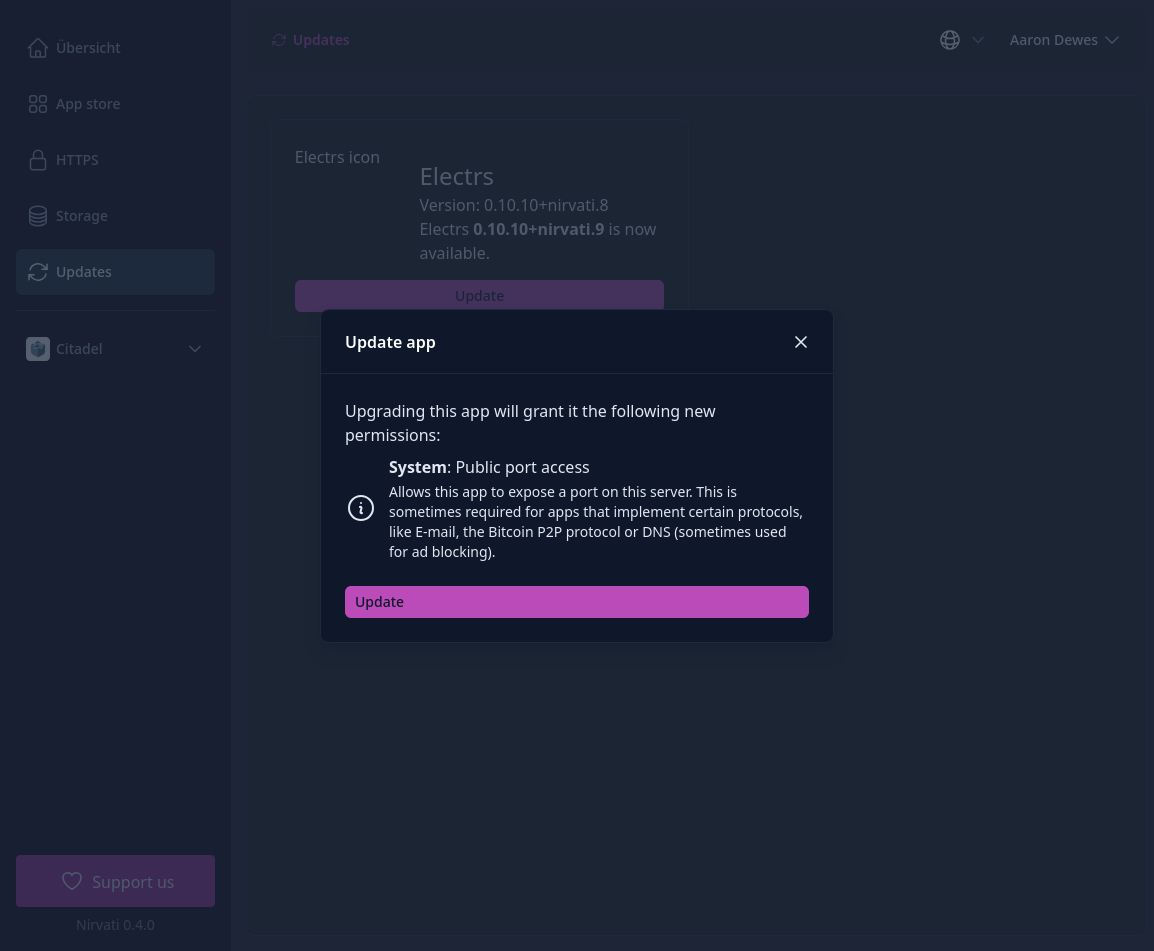Select the Übersicht home icon

pos(38,47)
